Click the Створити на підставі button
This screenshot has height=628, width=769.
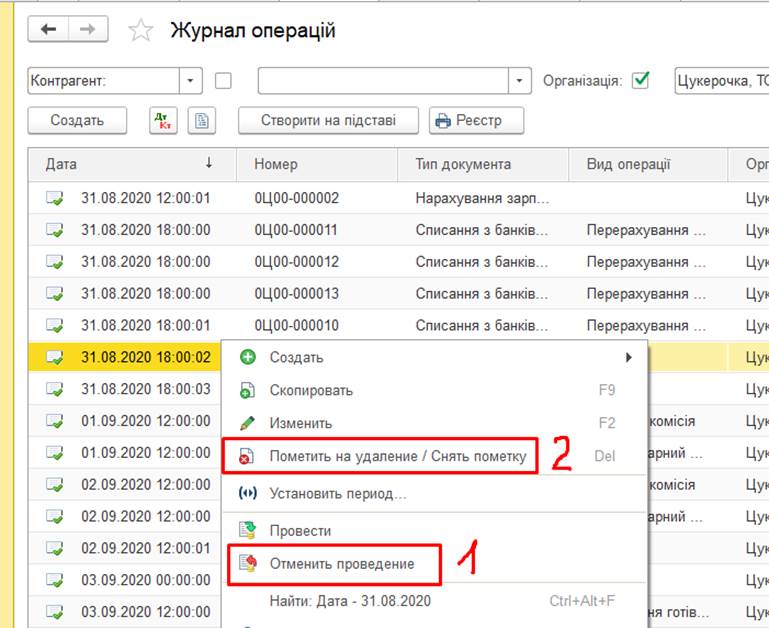[328, 121]
